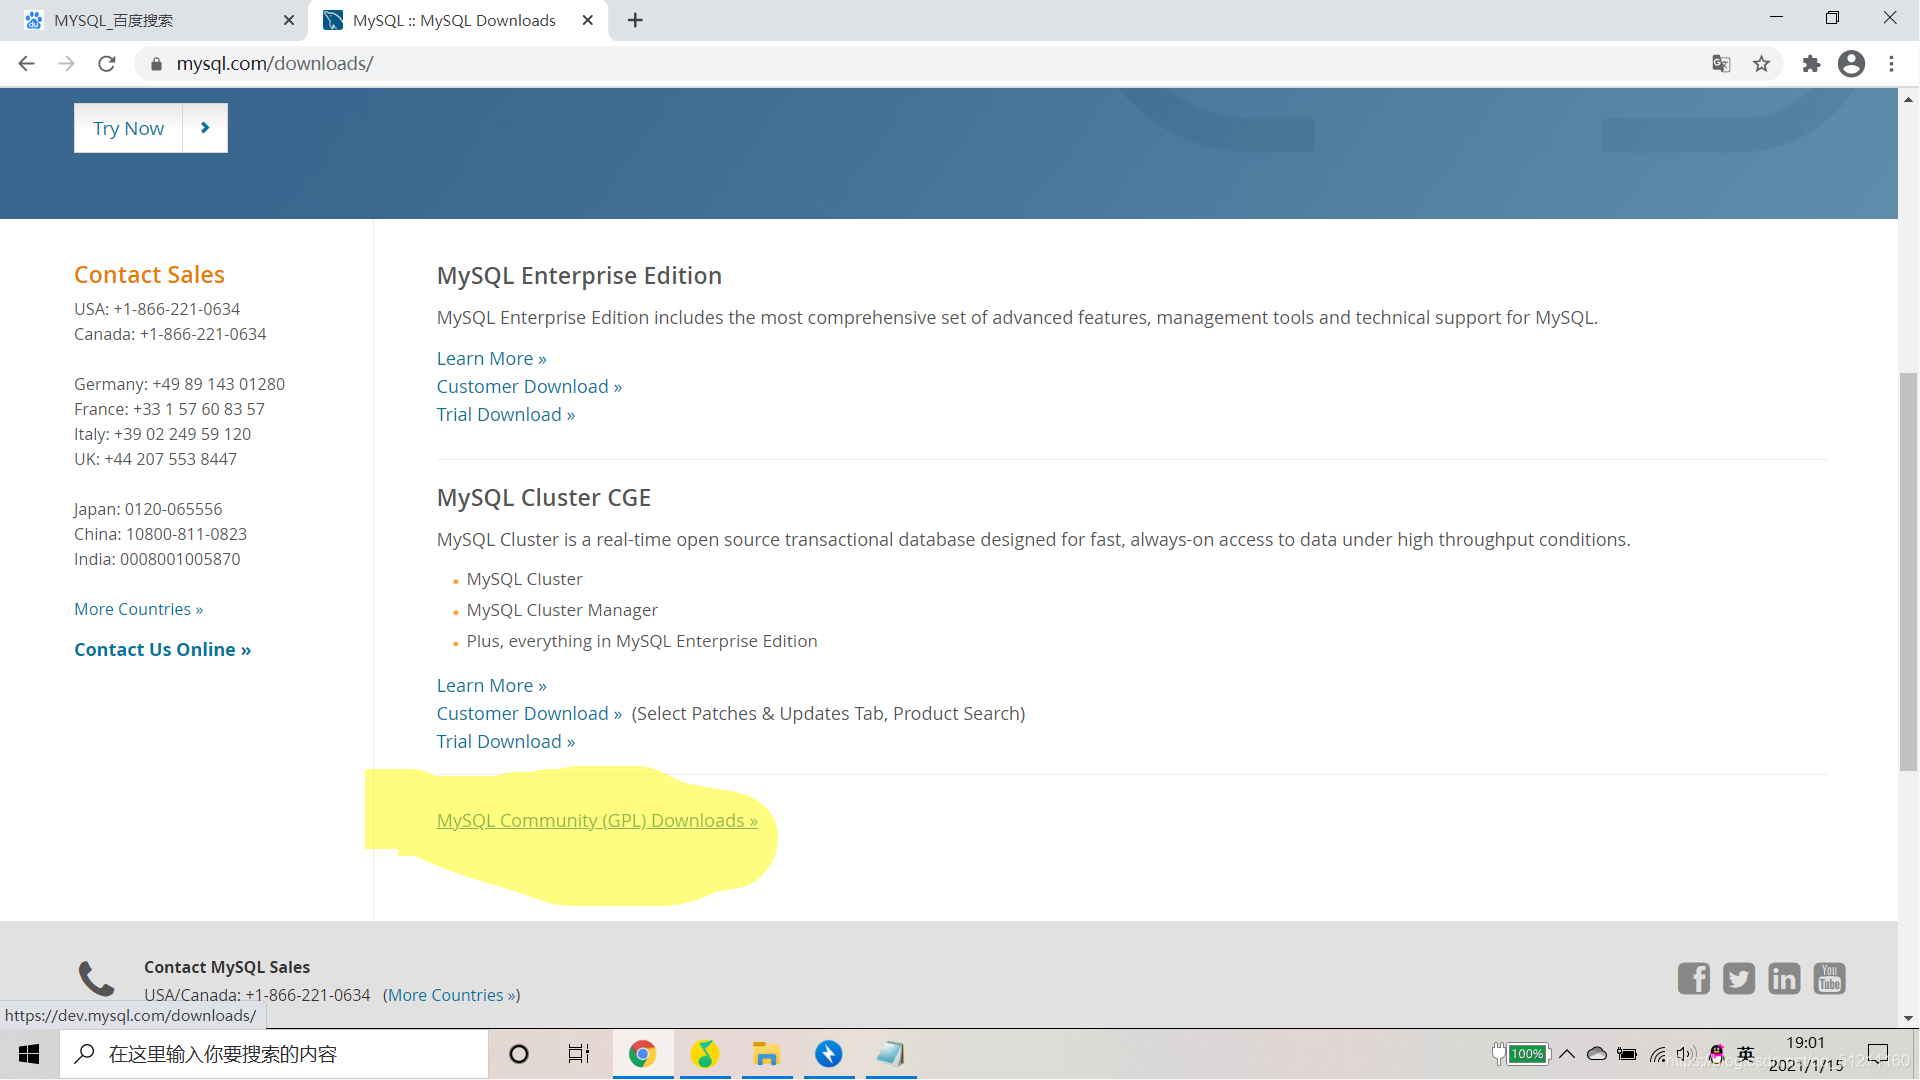Select the MySQL :: MySQL Downloads tab
The image size is (1920, 1080).
point(459,20)
